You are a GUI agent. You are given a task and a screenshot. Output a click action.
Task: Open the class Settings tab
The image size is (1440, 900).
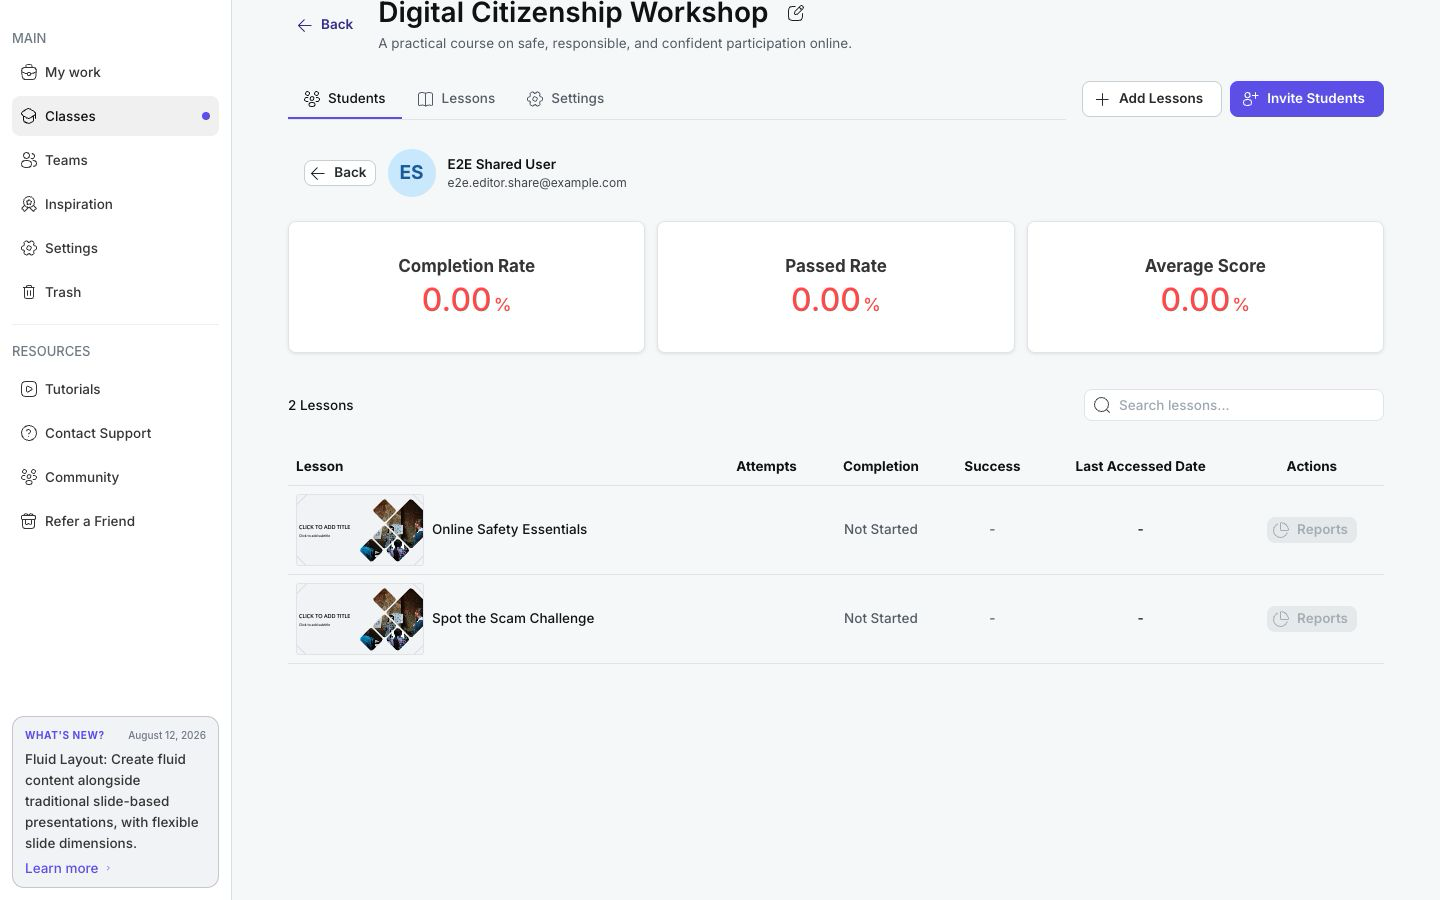pos(565,98)
